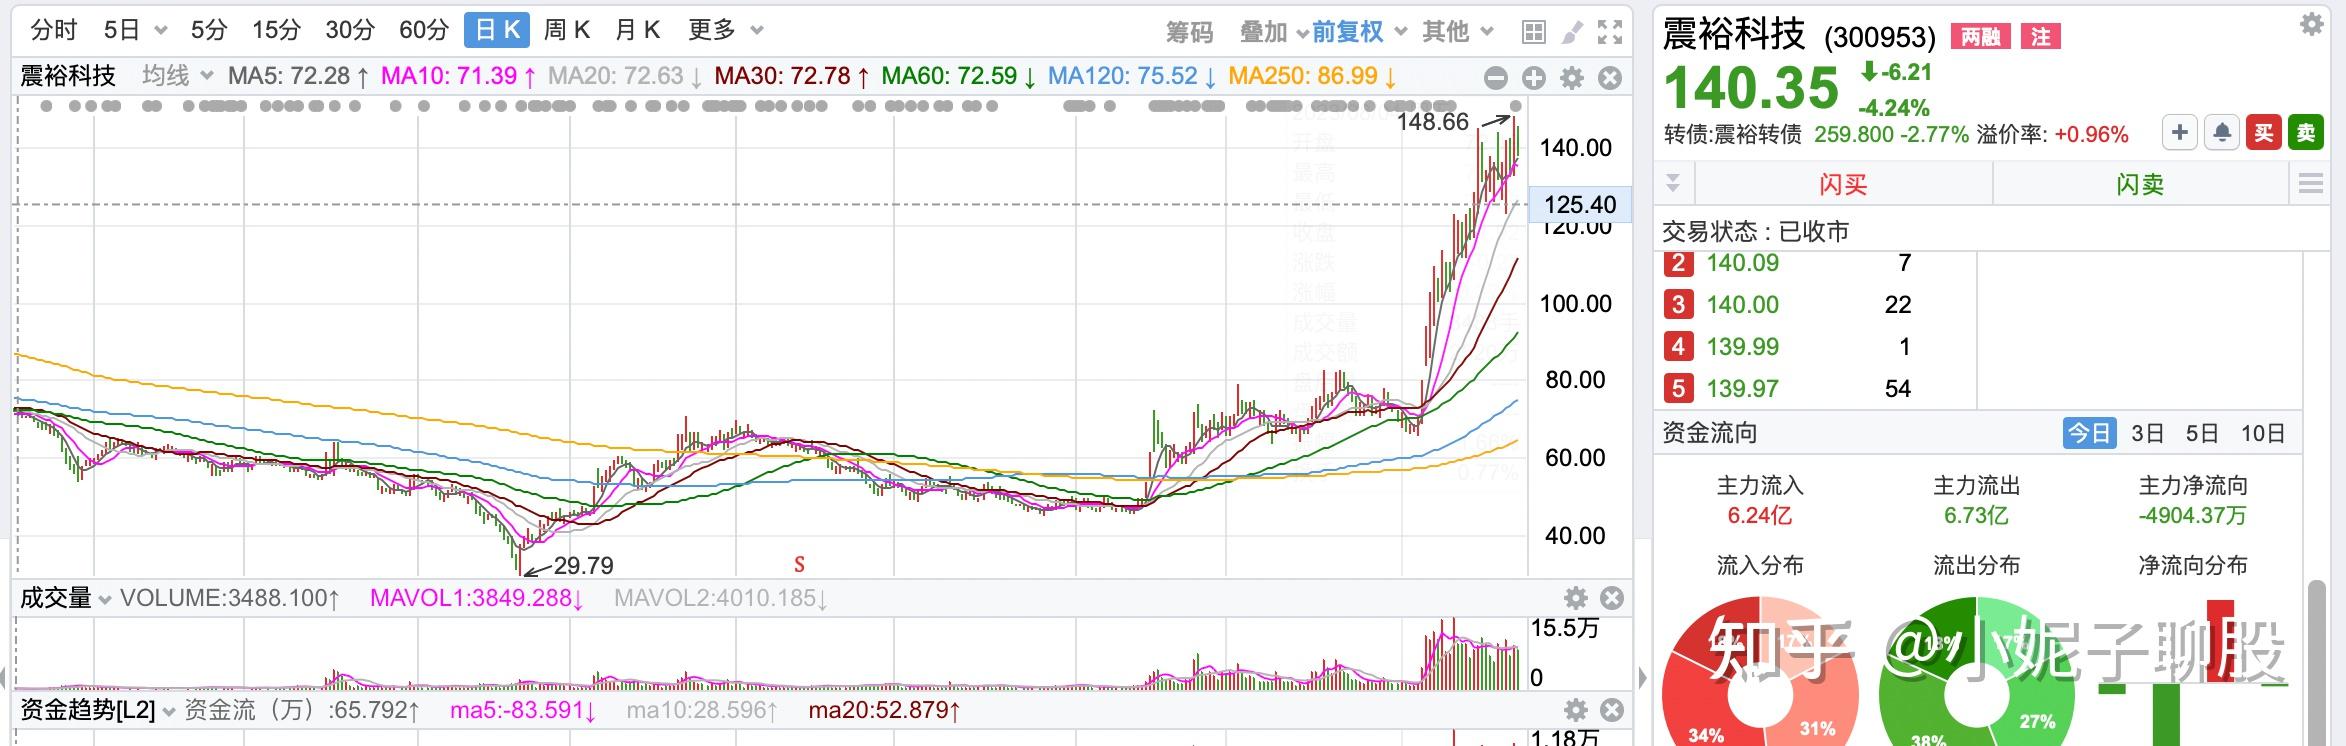Click the green 卖 sell button
This screenshot has width=2346, height=746.
pyautogui.click(x=2306, y=132)
